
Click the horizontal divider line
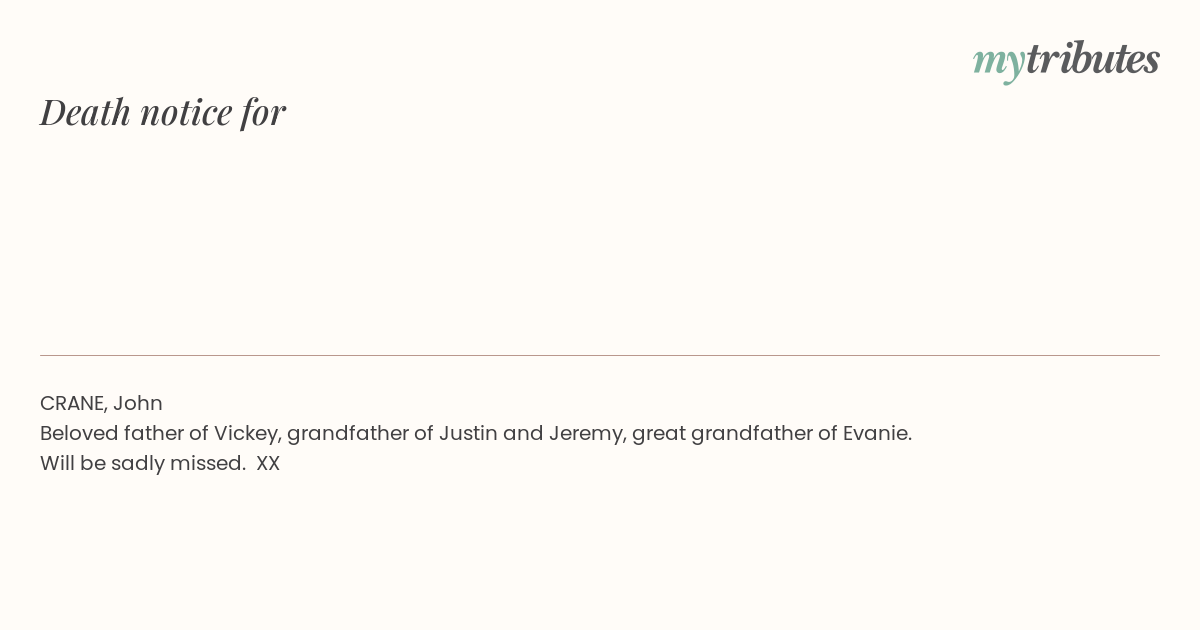[600, 355]
